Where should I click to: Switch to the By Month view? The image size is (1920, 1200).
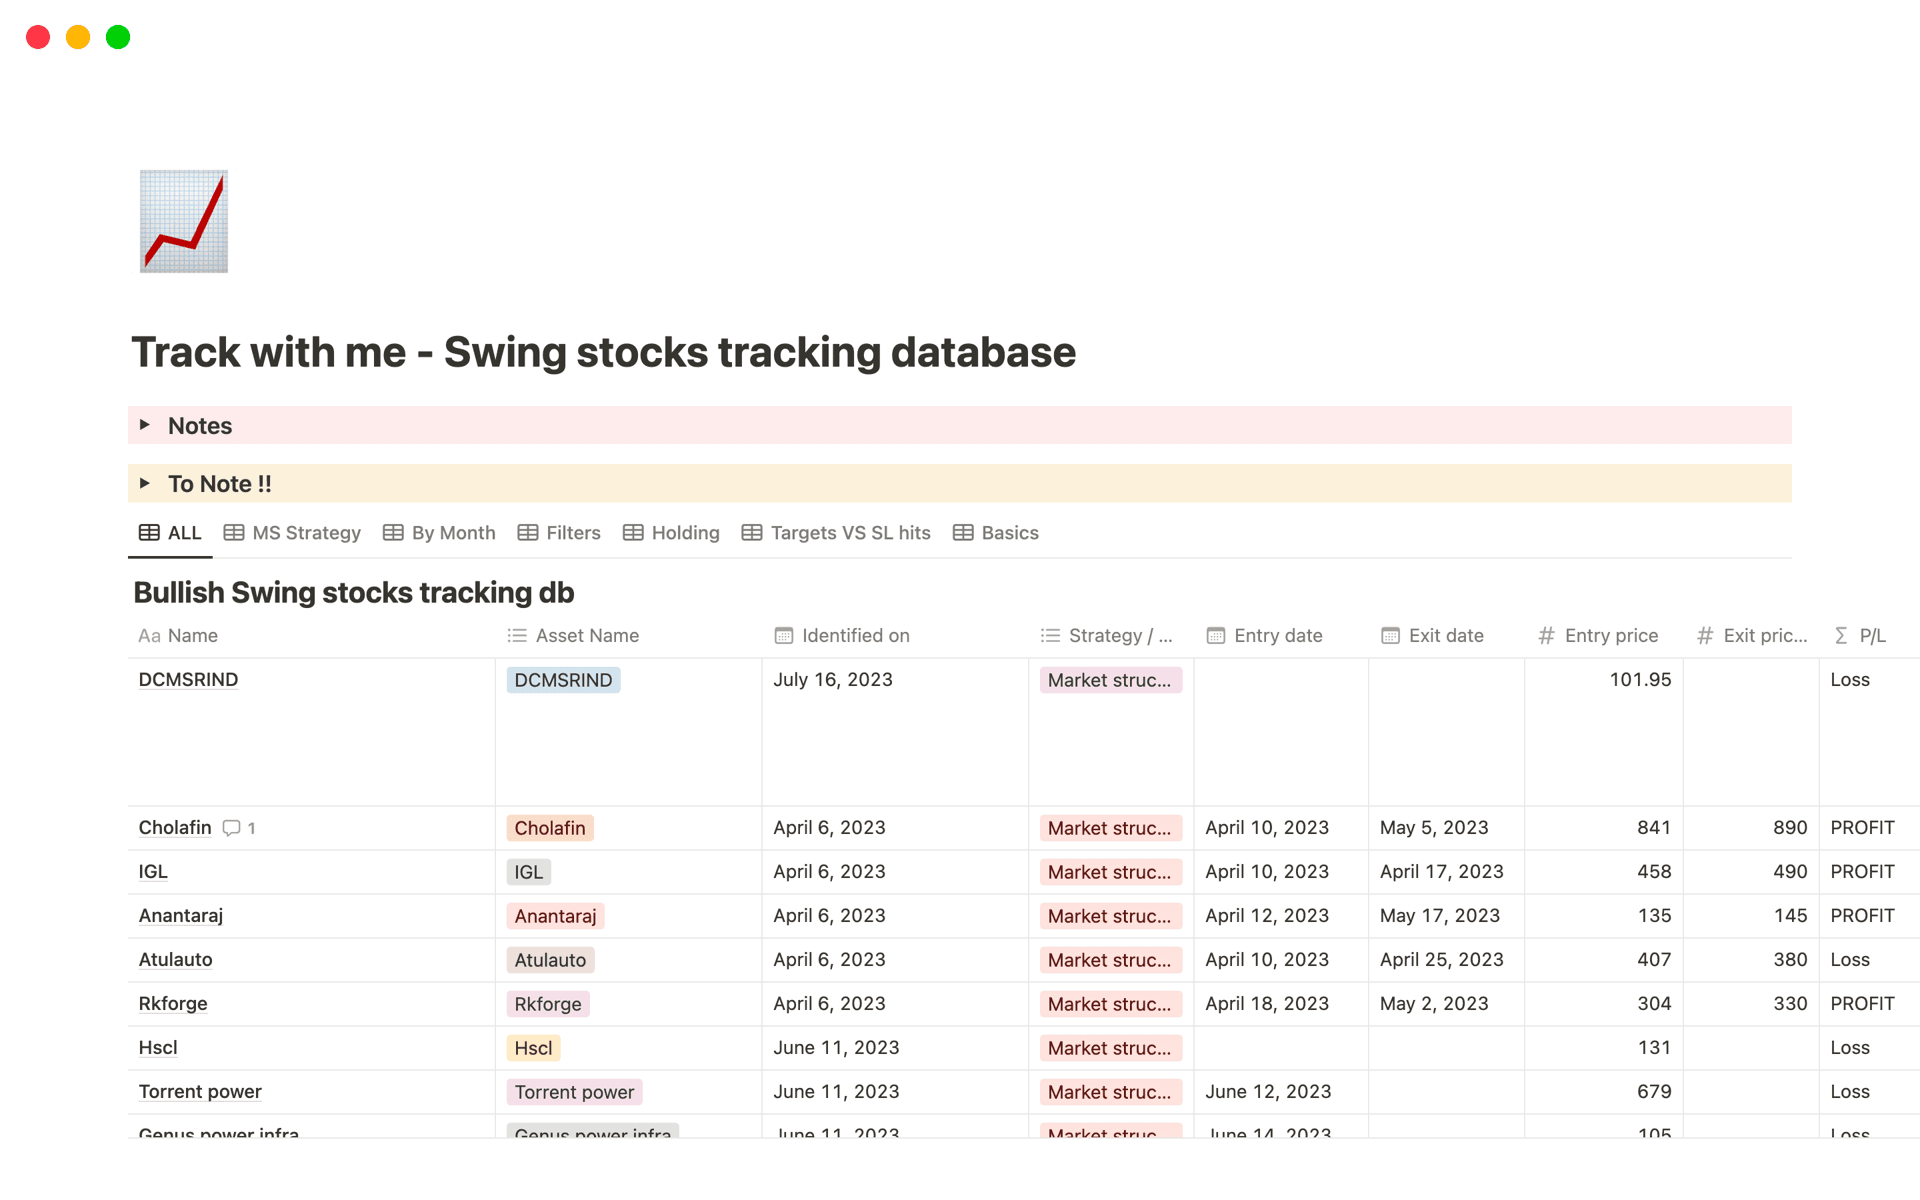(x=453, y=533)
